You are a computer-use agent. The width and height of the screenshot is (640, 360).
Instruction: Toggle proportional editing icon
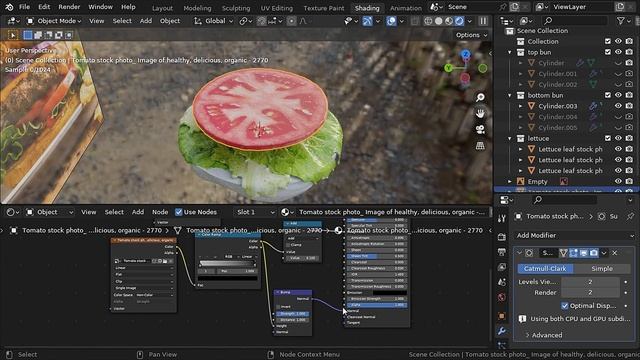(291, 21)
